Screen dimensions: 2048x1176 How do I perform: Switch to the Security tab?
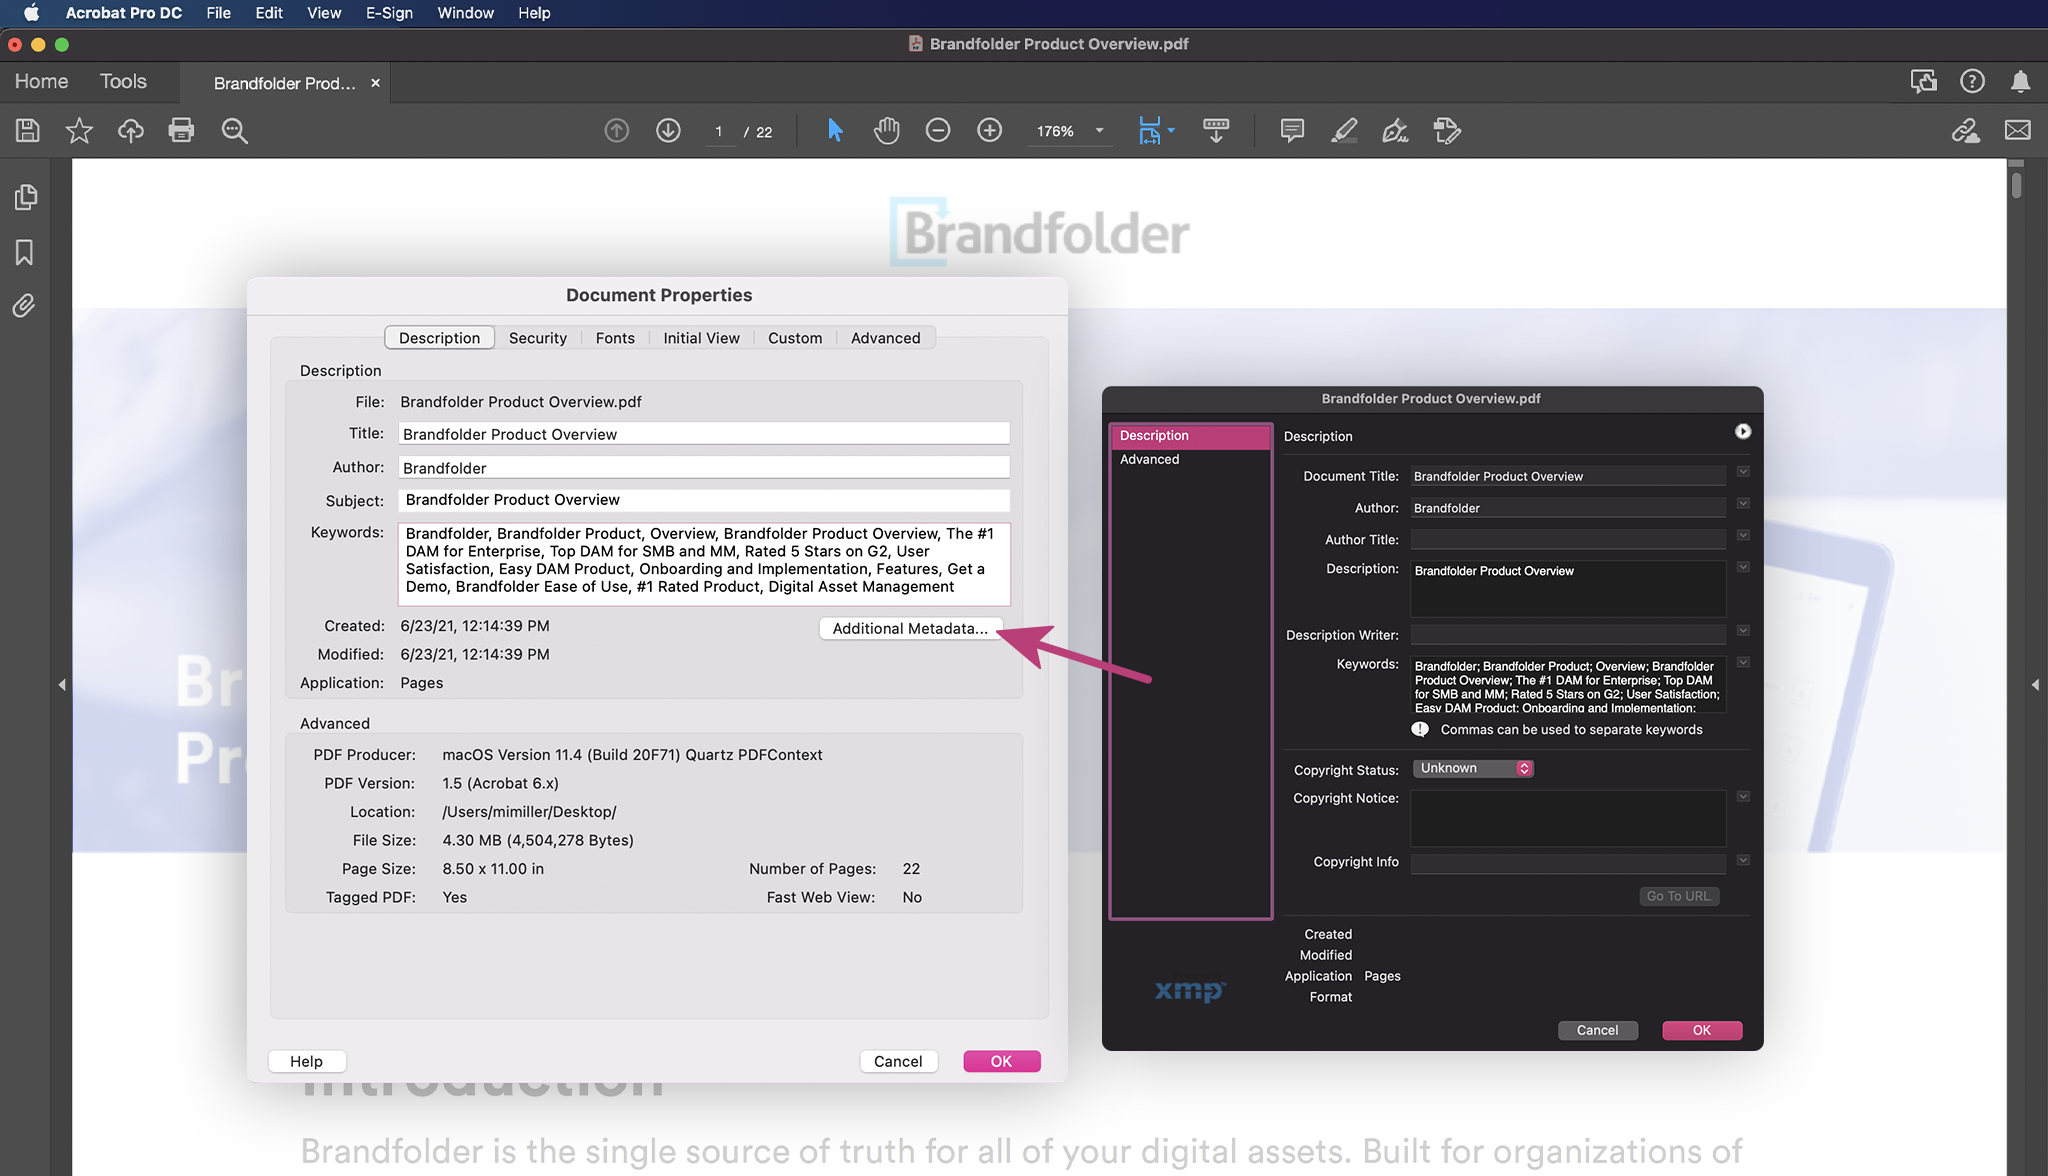coord(538,338)
